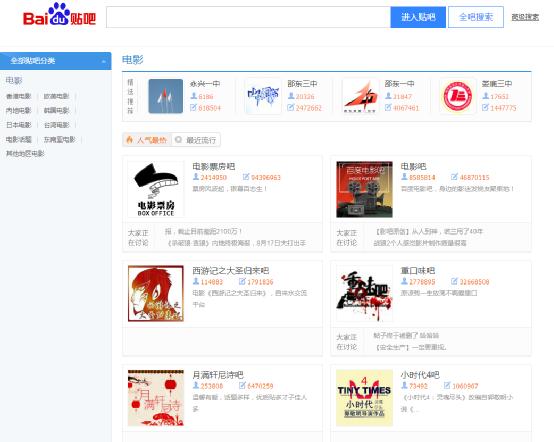This screenshot has width=554, height=442.
Task: Open the 西游记之大圣归来吧 title link
Action: click(231, 271)
